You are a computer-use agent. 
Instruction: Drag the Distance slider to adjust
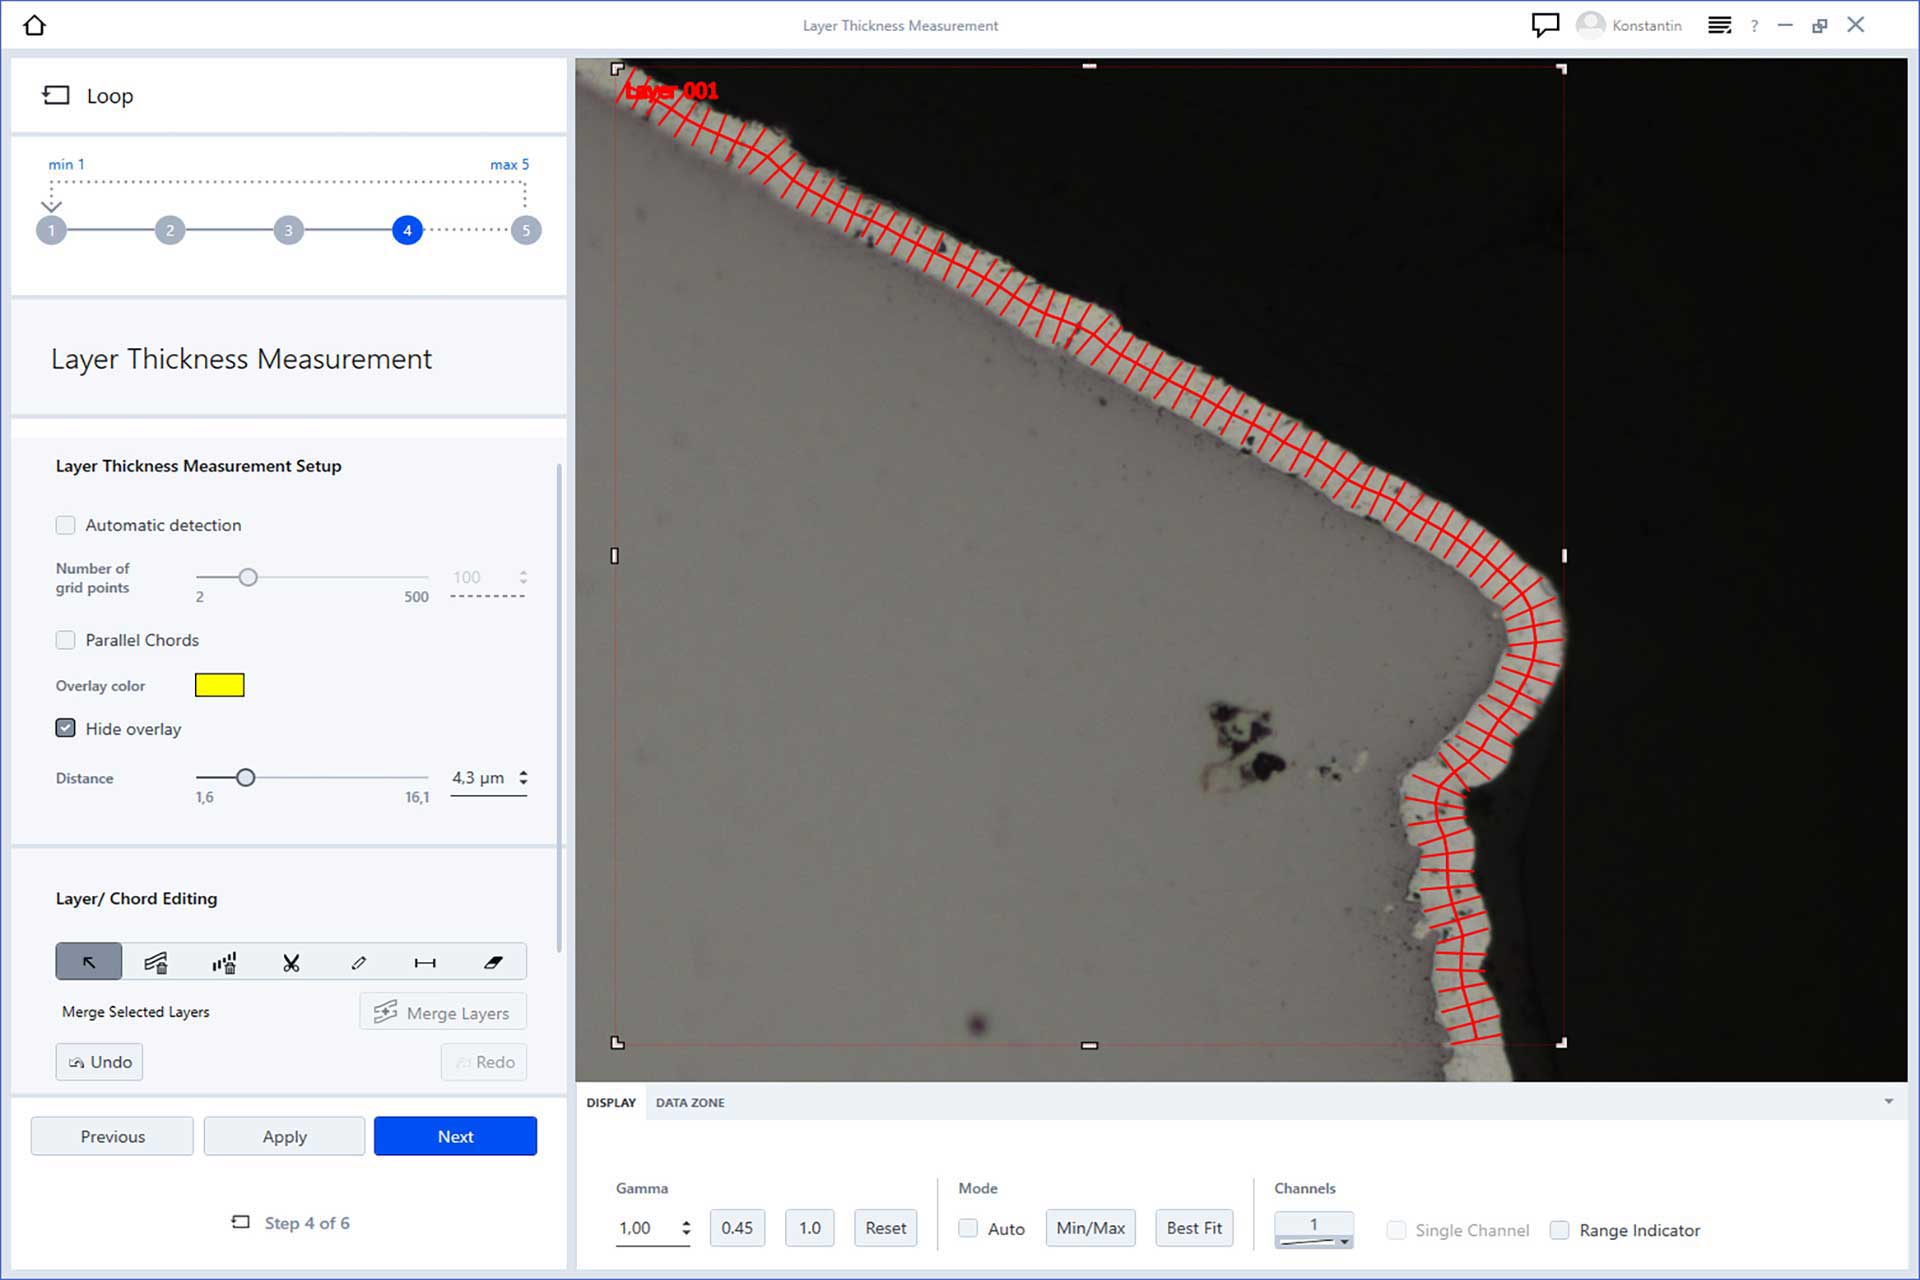tap(243, 777)
